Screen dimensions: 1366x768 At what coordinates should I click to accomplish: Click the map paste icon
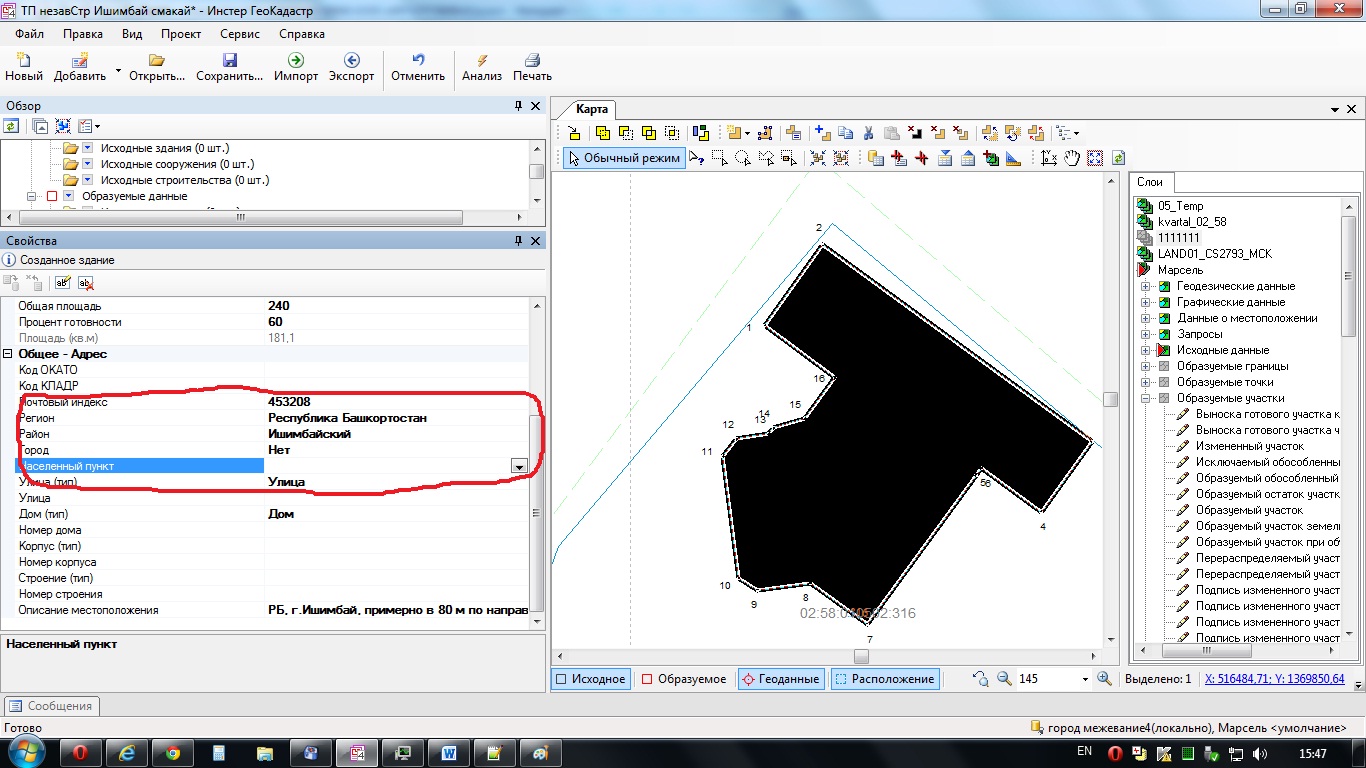coord(890,133)
